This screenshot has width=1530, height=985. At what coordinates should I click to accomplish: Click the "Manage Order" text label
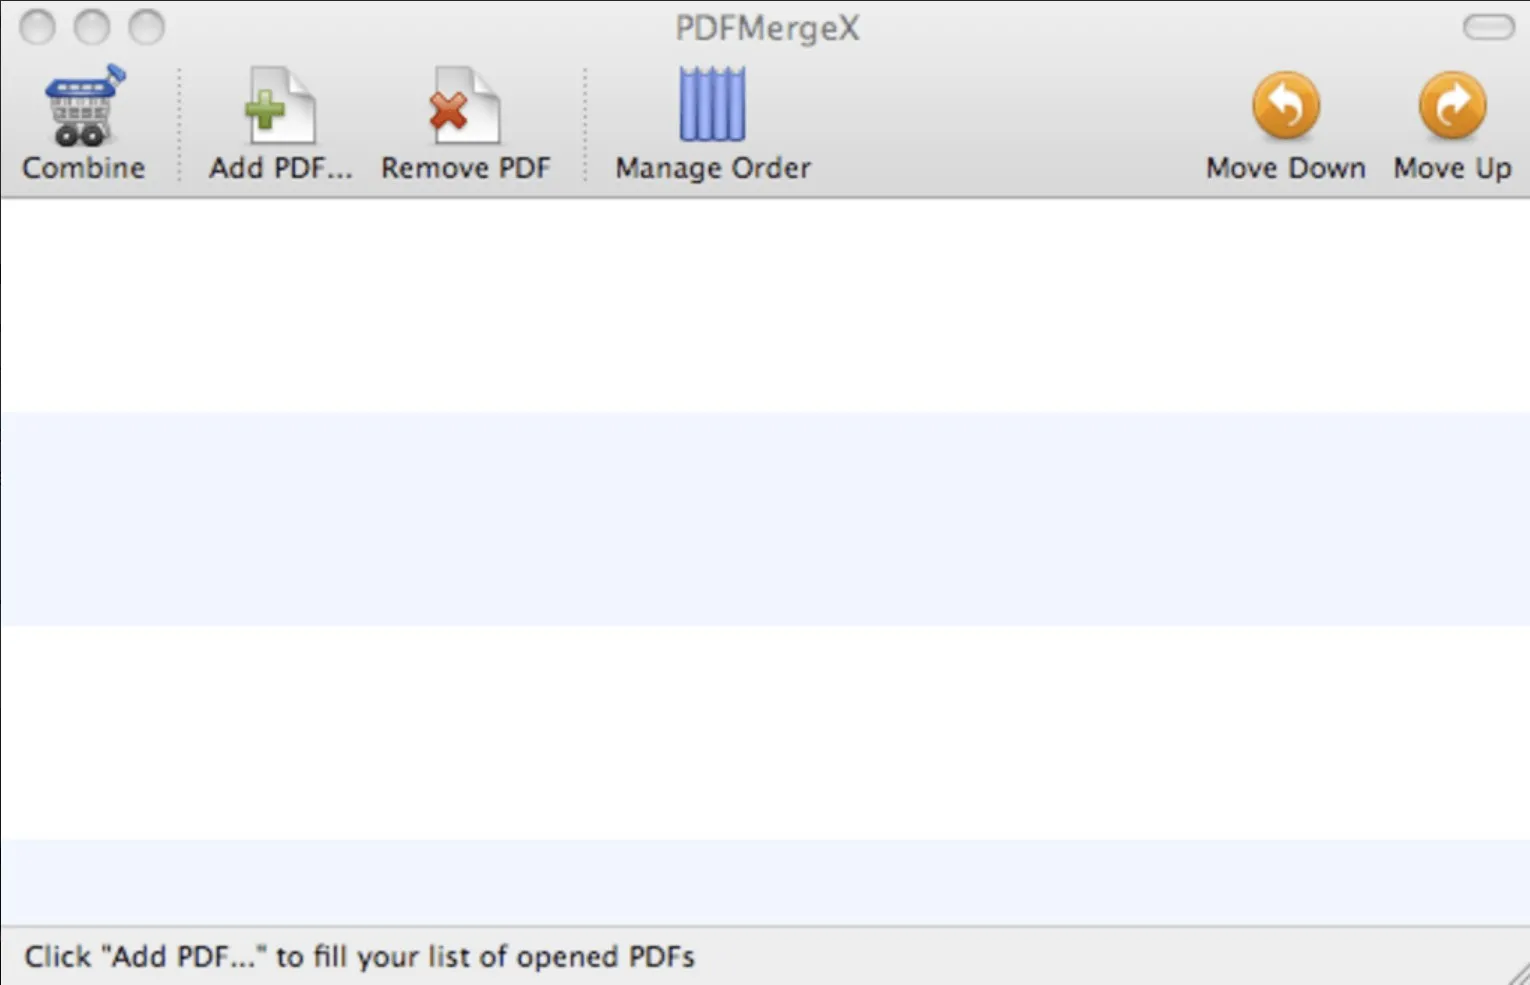712,168
